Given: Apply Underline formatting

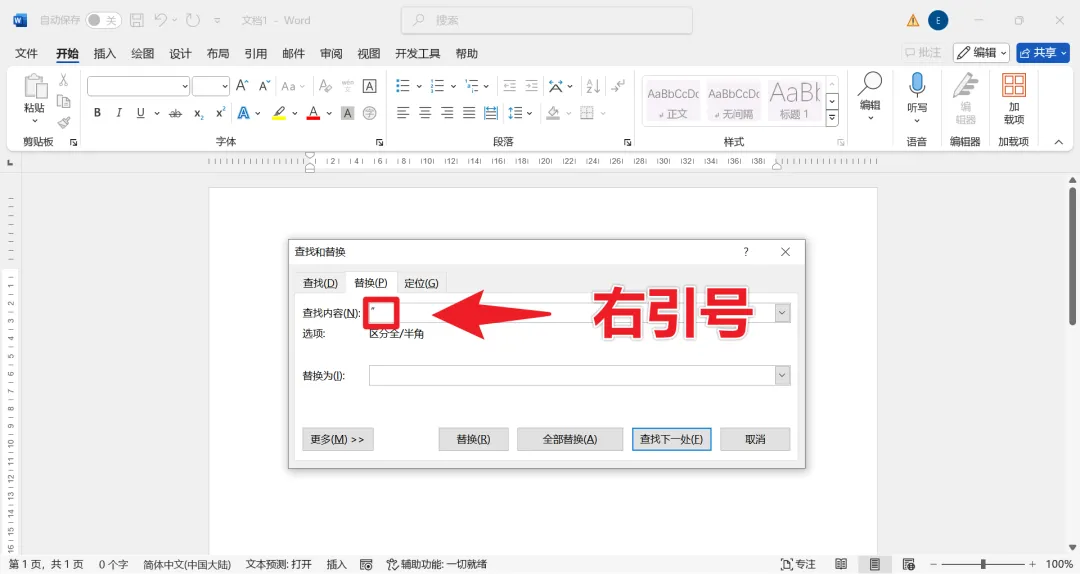Looking at the screenshot, I should tap(141, 113).
